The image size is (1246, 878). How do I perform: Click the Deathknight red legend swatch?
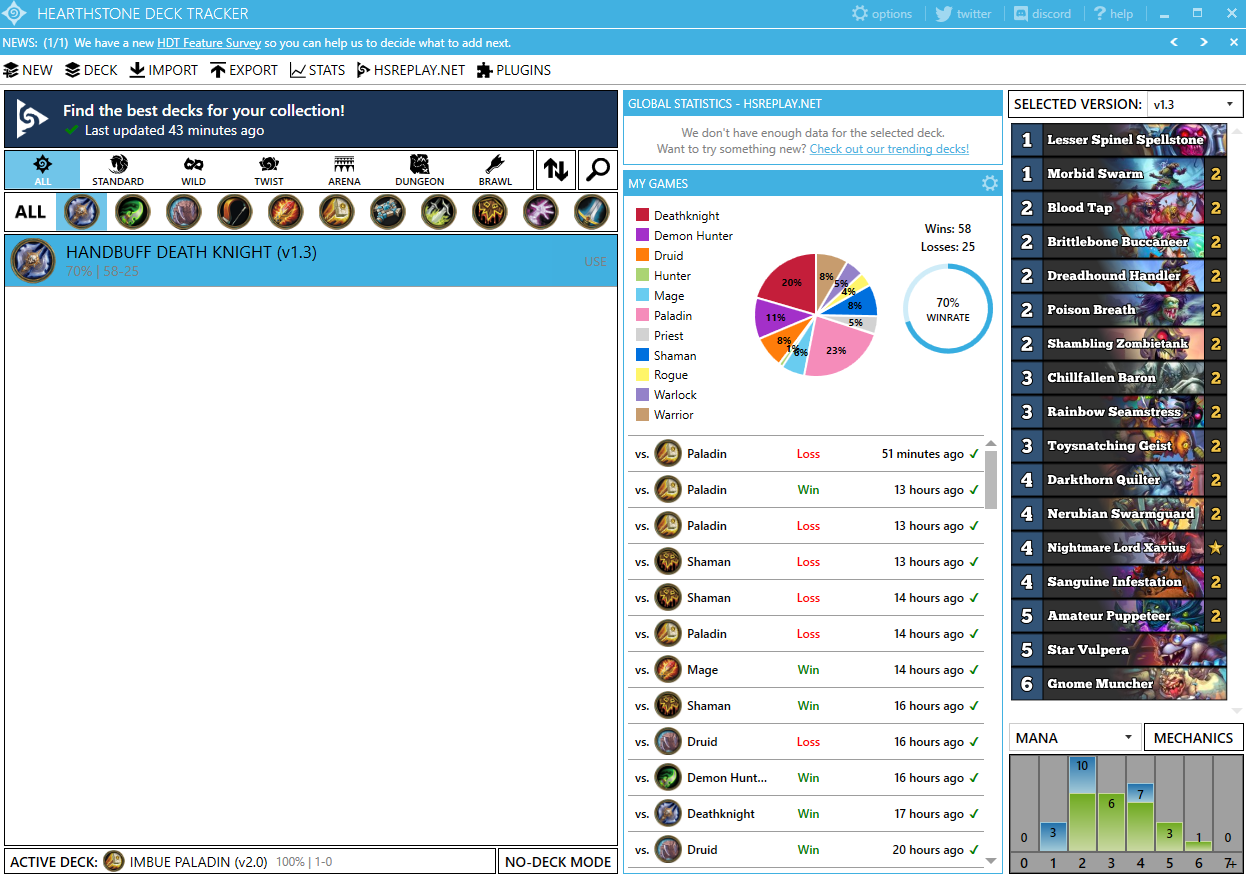(x=642, y=216)
